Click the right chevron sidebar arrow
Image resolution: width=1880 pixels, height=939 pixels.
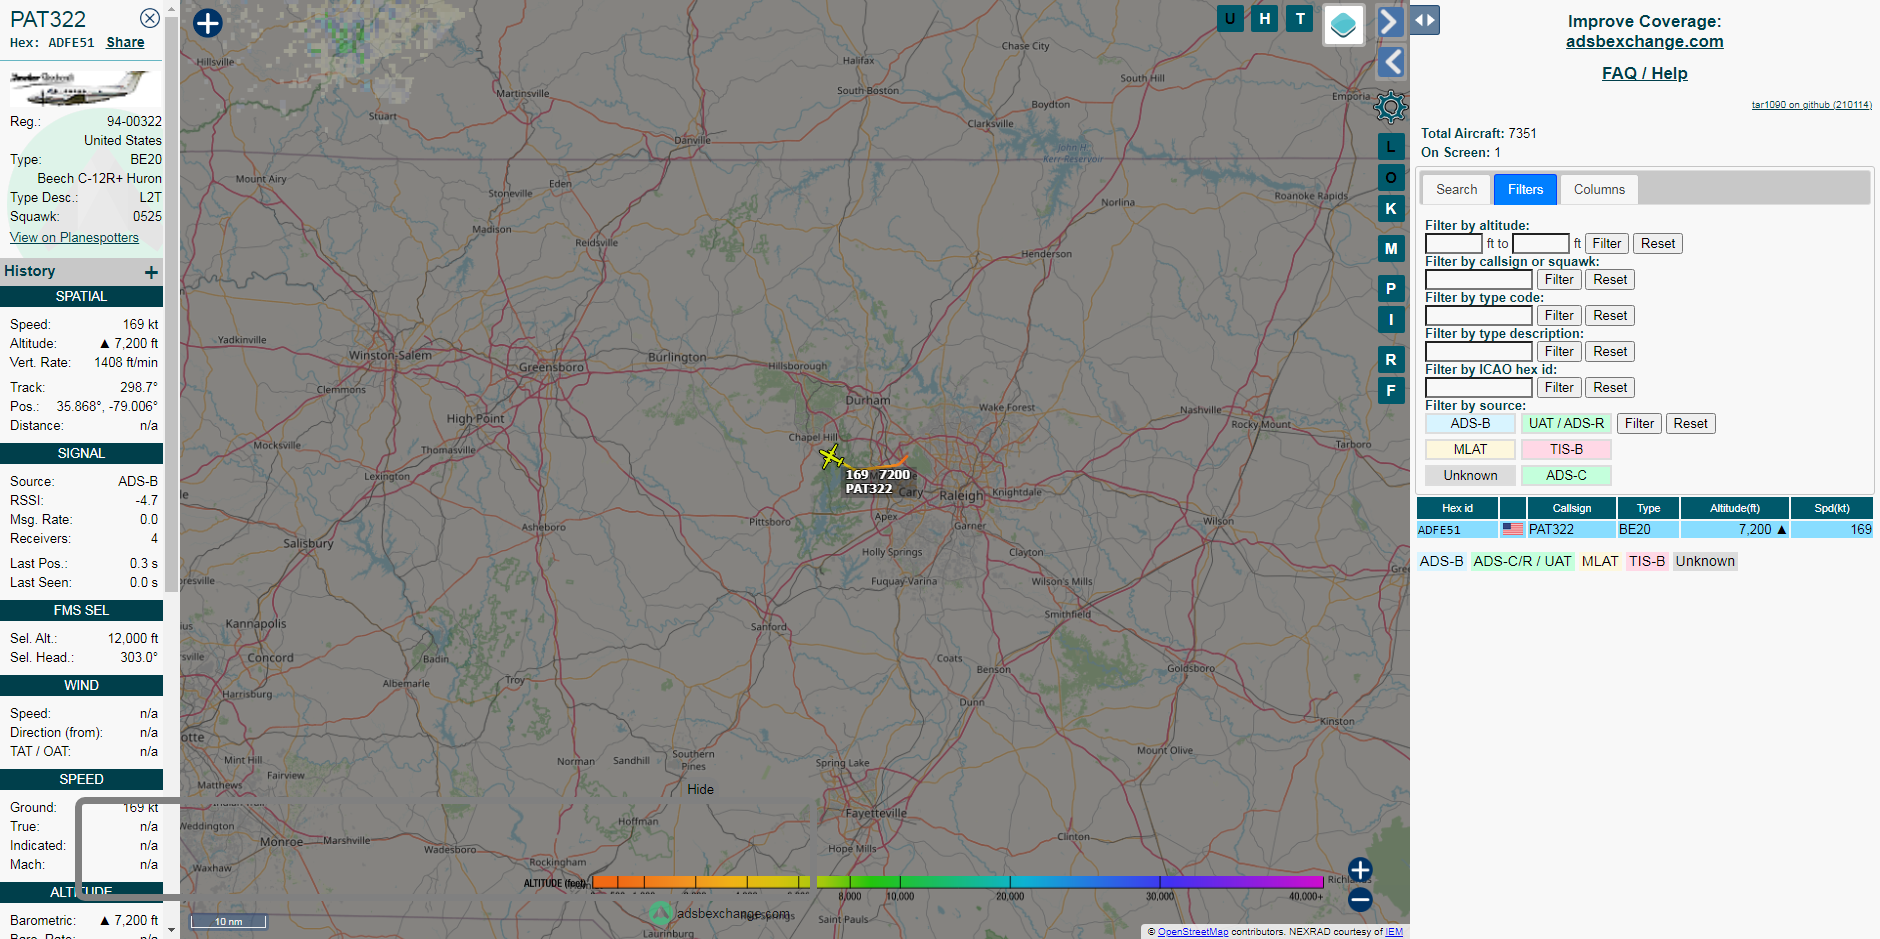[1391, 21]
